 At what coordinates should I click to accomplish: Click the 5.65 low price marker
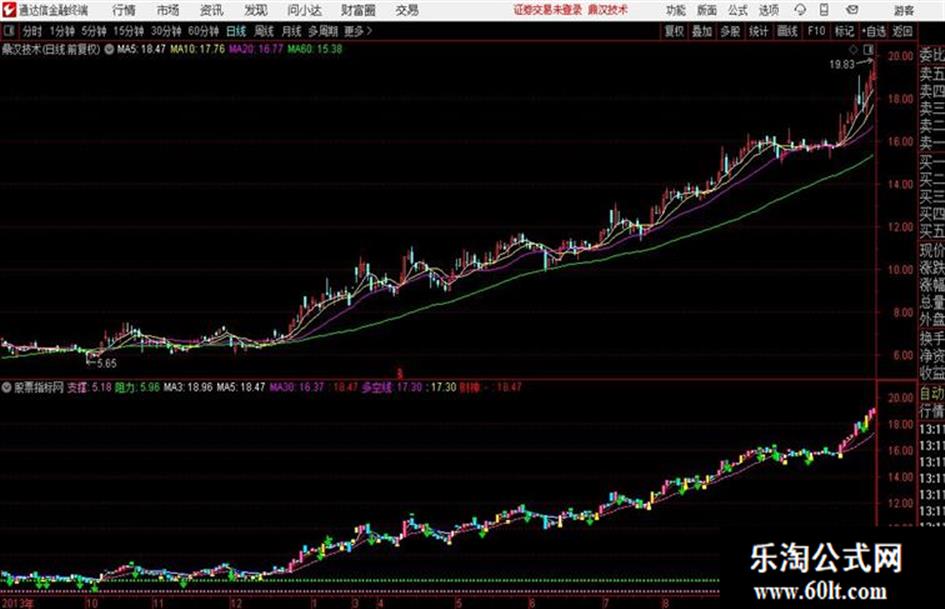point(107,363)
